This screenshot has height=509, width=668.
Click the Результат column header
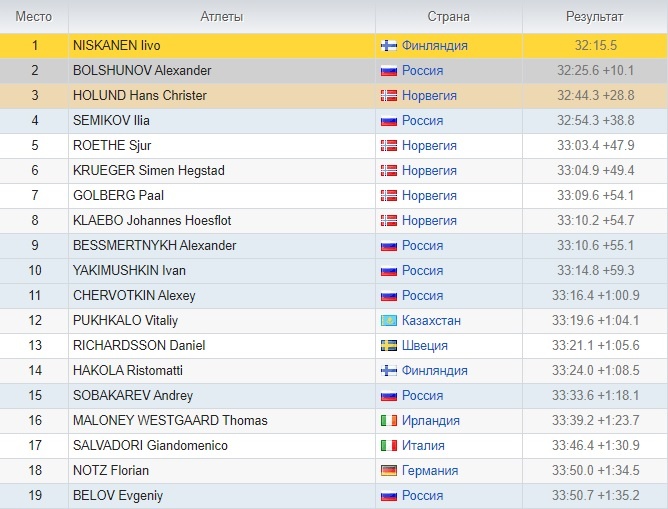coord(595,17)
